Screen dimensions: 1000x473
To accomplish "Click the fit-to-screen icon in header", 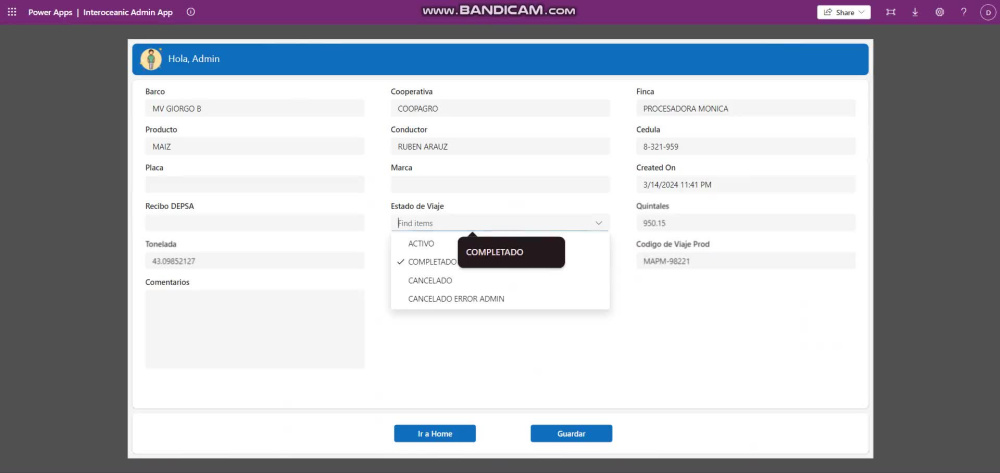I will tap(891, 12).
